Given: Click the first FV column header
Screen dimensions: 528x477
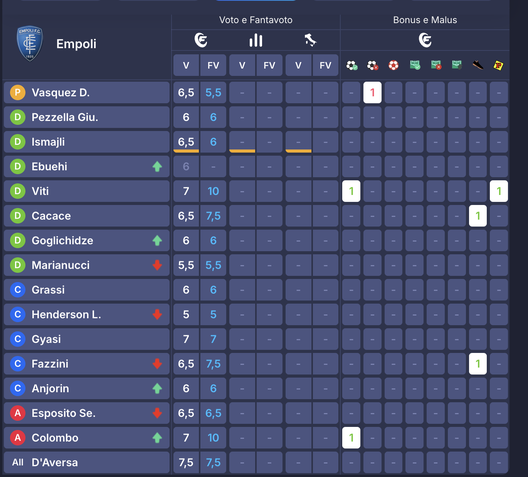Looking at the screenshot, I should [213, 65].
